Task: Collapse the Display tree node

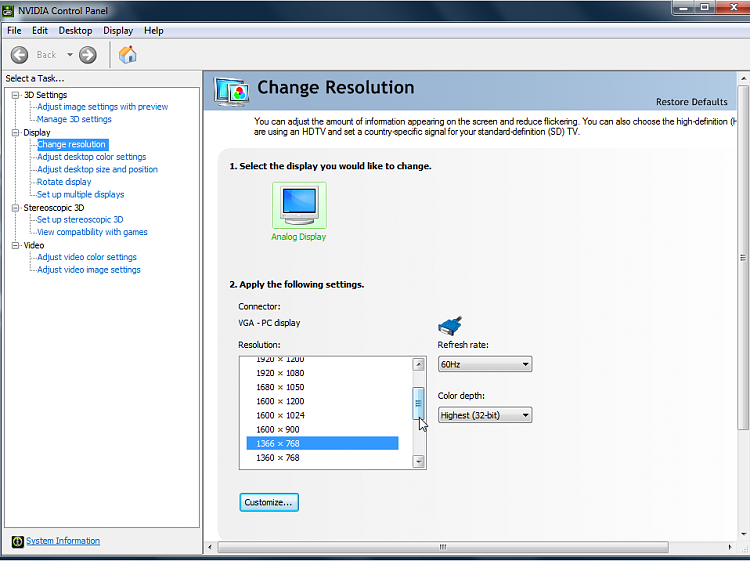Action: click(15, 132)
